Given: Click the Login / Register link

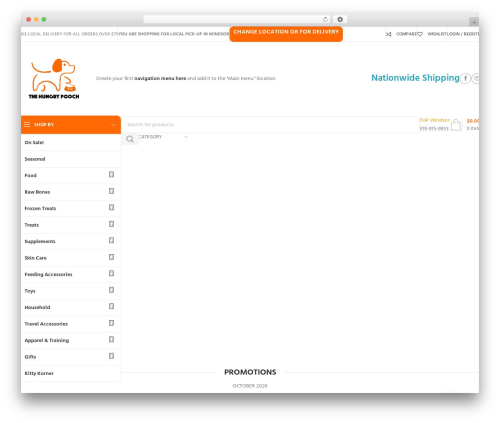Looking at the screenshot, I should 462,34.
